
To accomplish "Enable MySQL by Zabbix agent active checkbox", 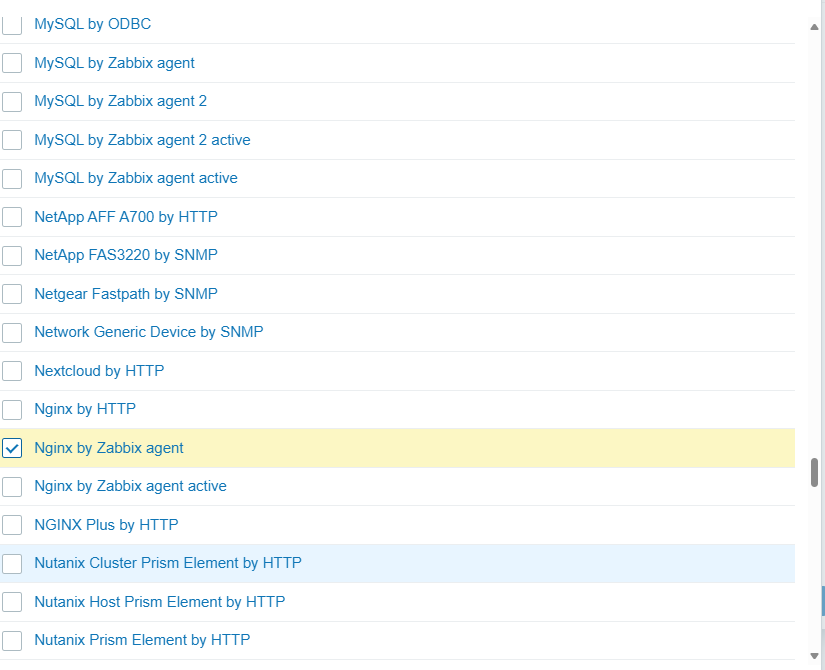I will 12,178.
